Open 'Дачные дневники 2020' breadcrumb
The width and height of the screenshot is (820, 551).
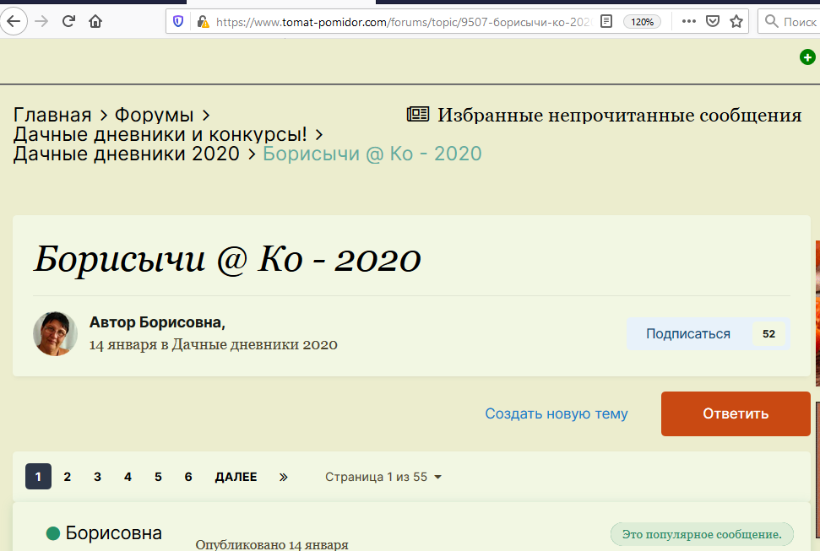(126, 153)
